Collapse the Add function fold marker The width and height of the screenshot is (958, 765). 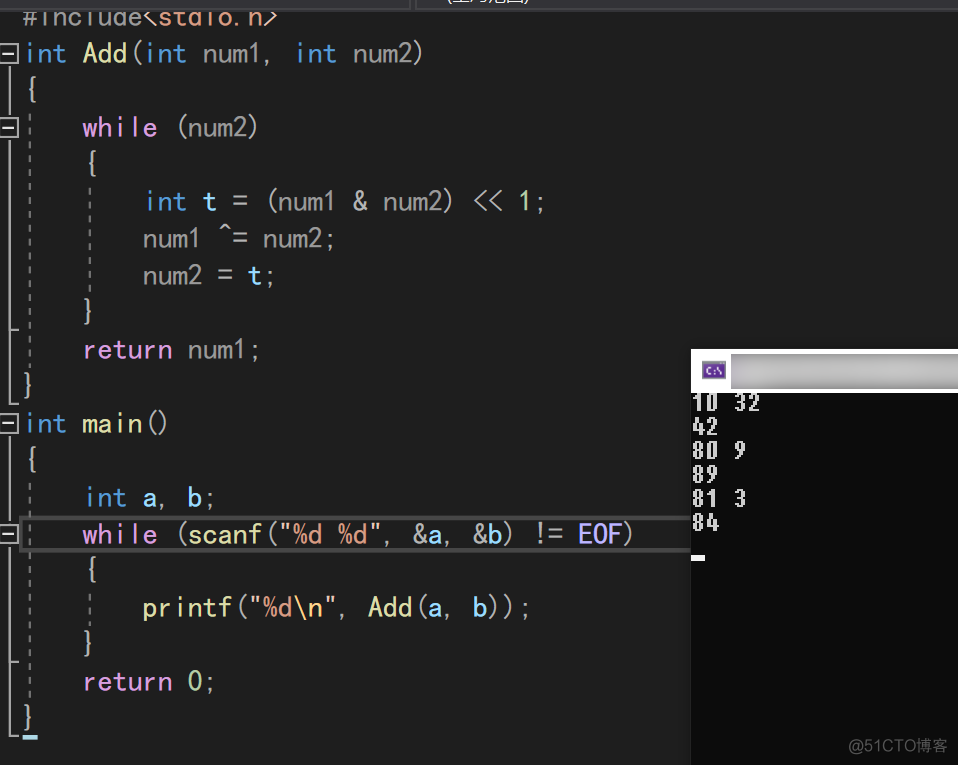(9, 54)
